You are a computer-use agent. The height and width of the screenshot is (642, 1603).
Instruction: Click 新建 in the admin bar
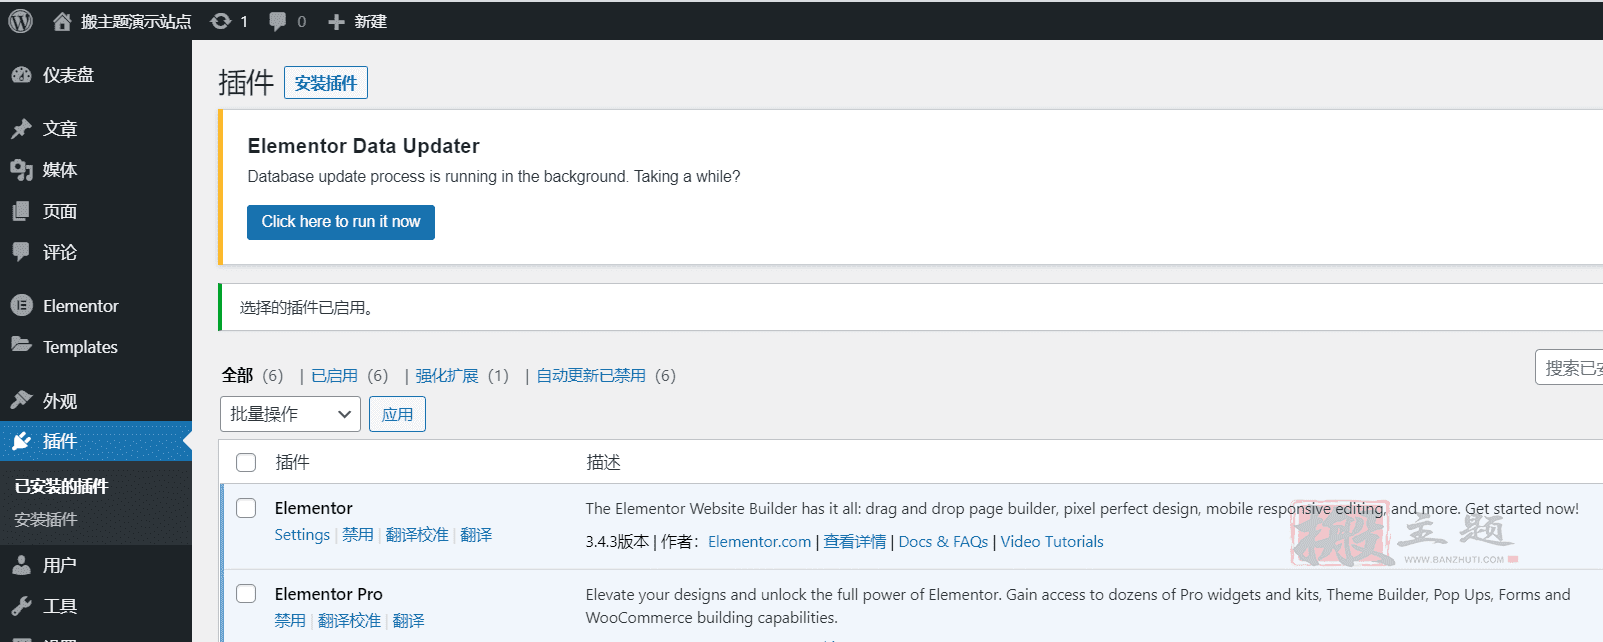click(x=370, y=21)
